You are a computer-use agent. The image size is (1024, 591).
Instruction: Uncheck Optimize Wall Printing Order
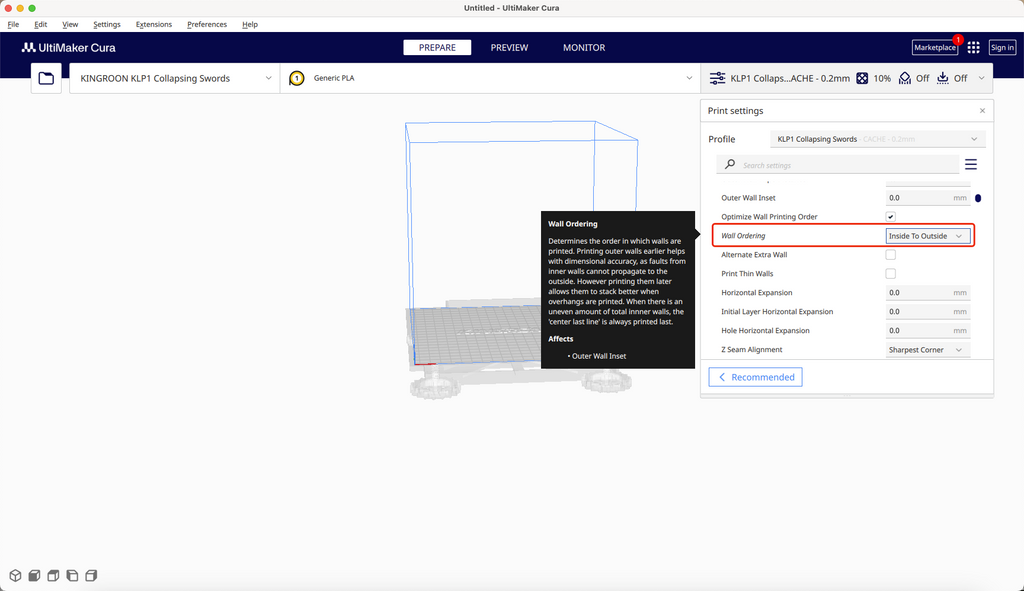coord(890,217)
